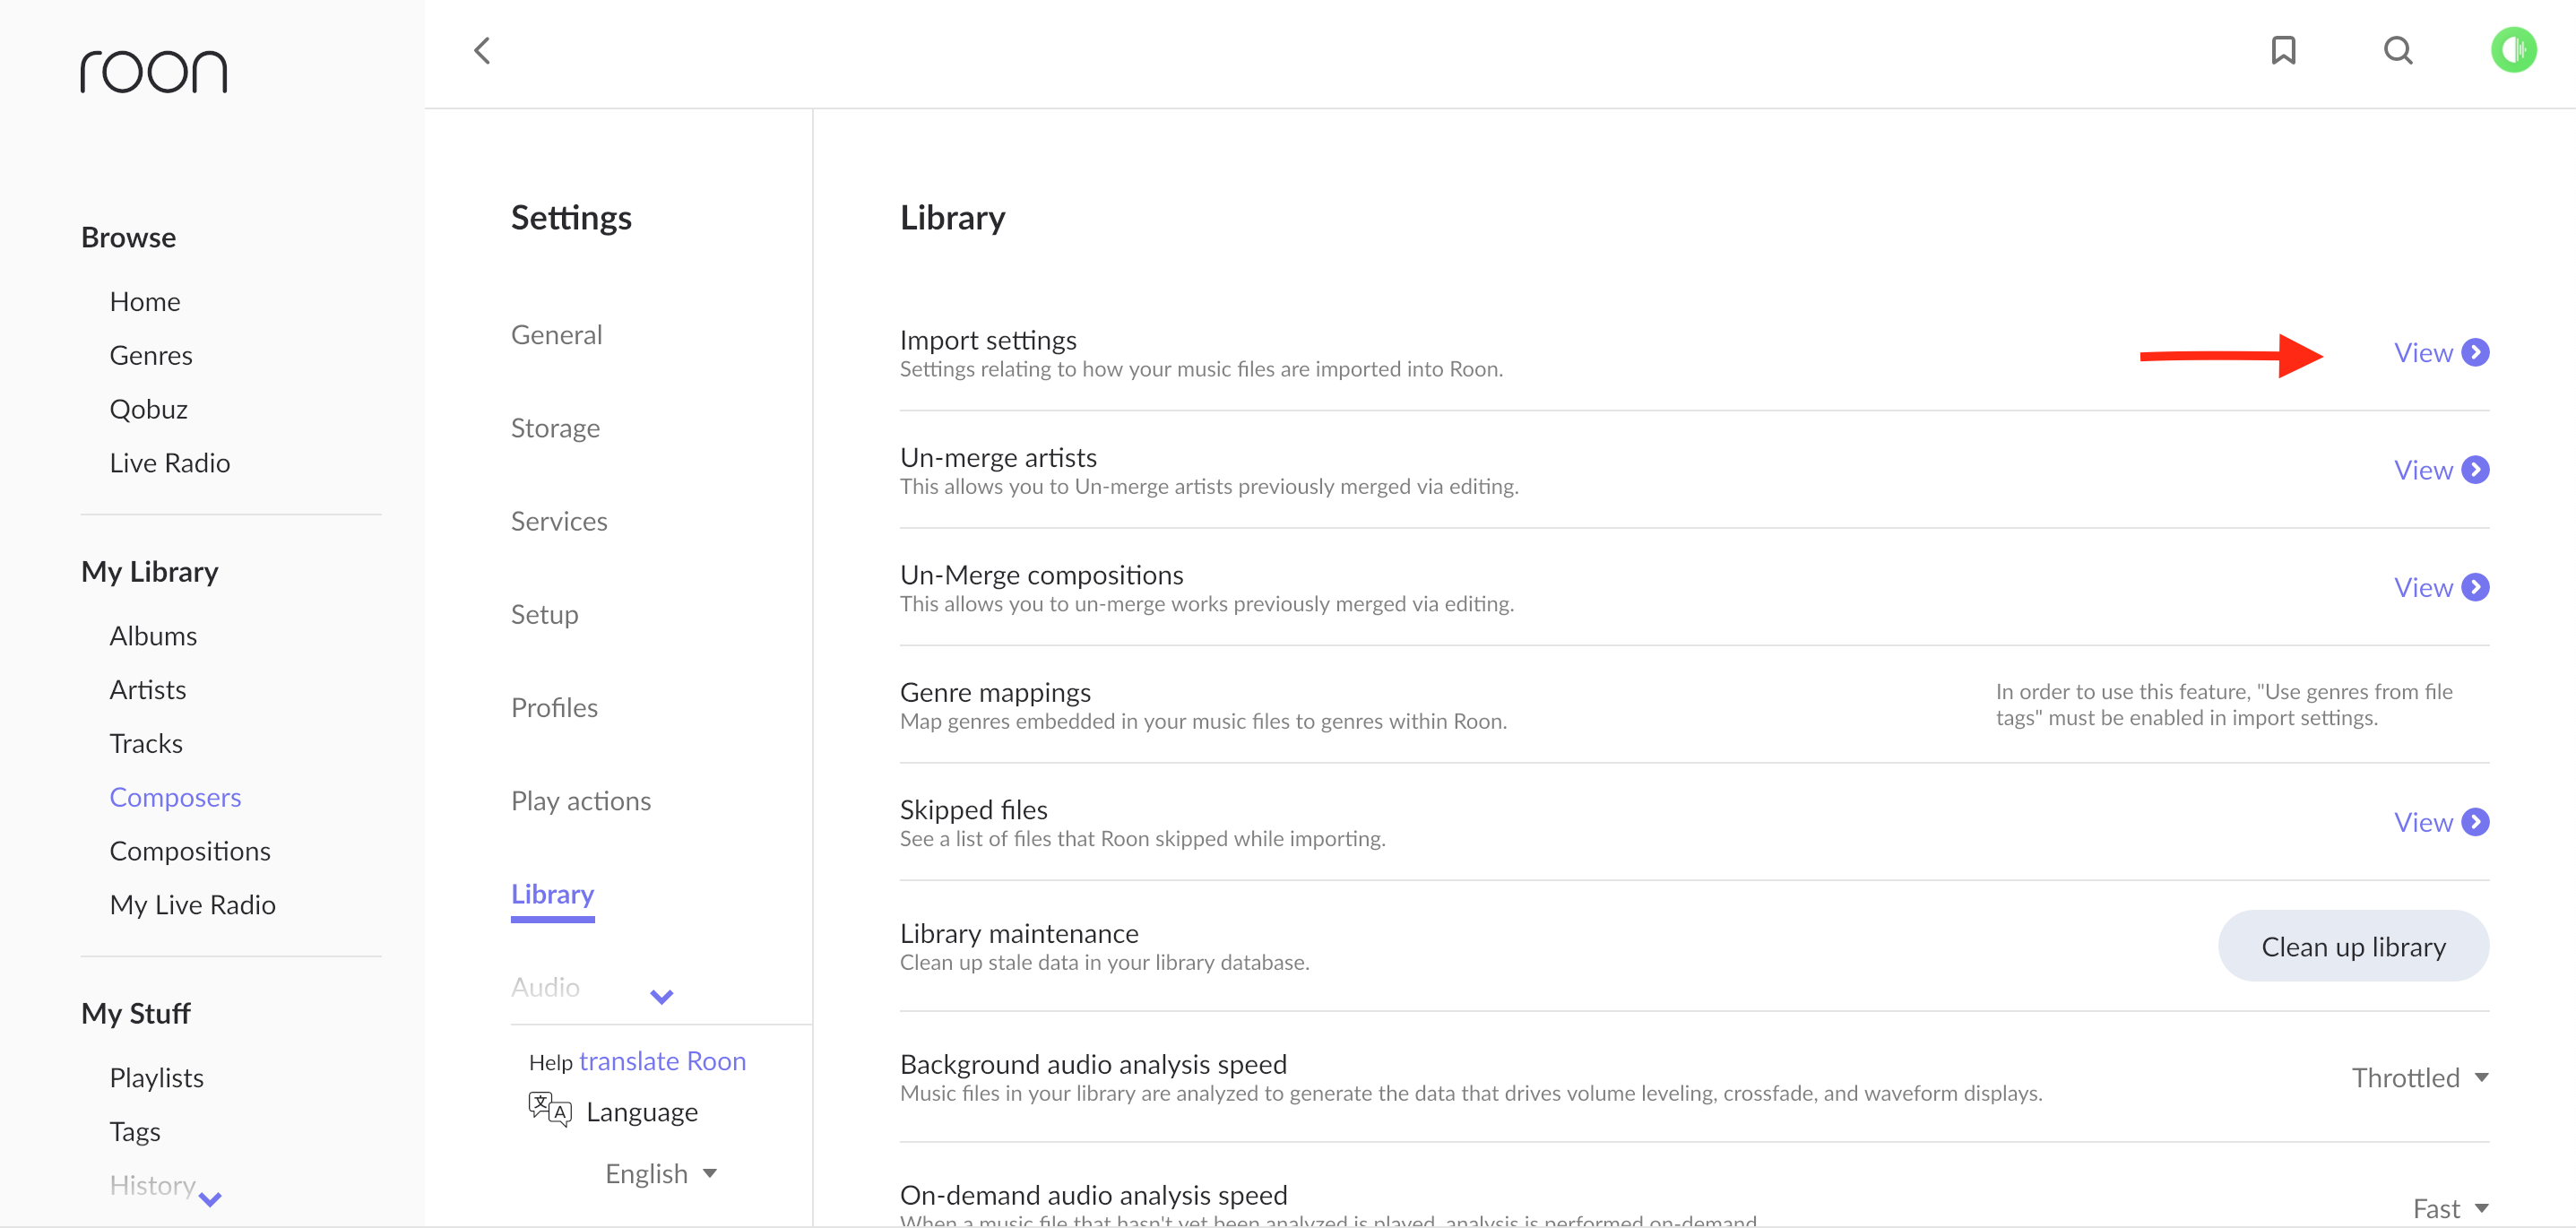The height and width of the screenshot is (1228, 2576).
Task: Follow the translate Roon link
Action: (x=662, y=1061)
